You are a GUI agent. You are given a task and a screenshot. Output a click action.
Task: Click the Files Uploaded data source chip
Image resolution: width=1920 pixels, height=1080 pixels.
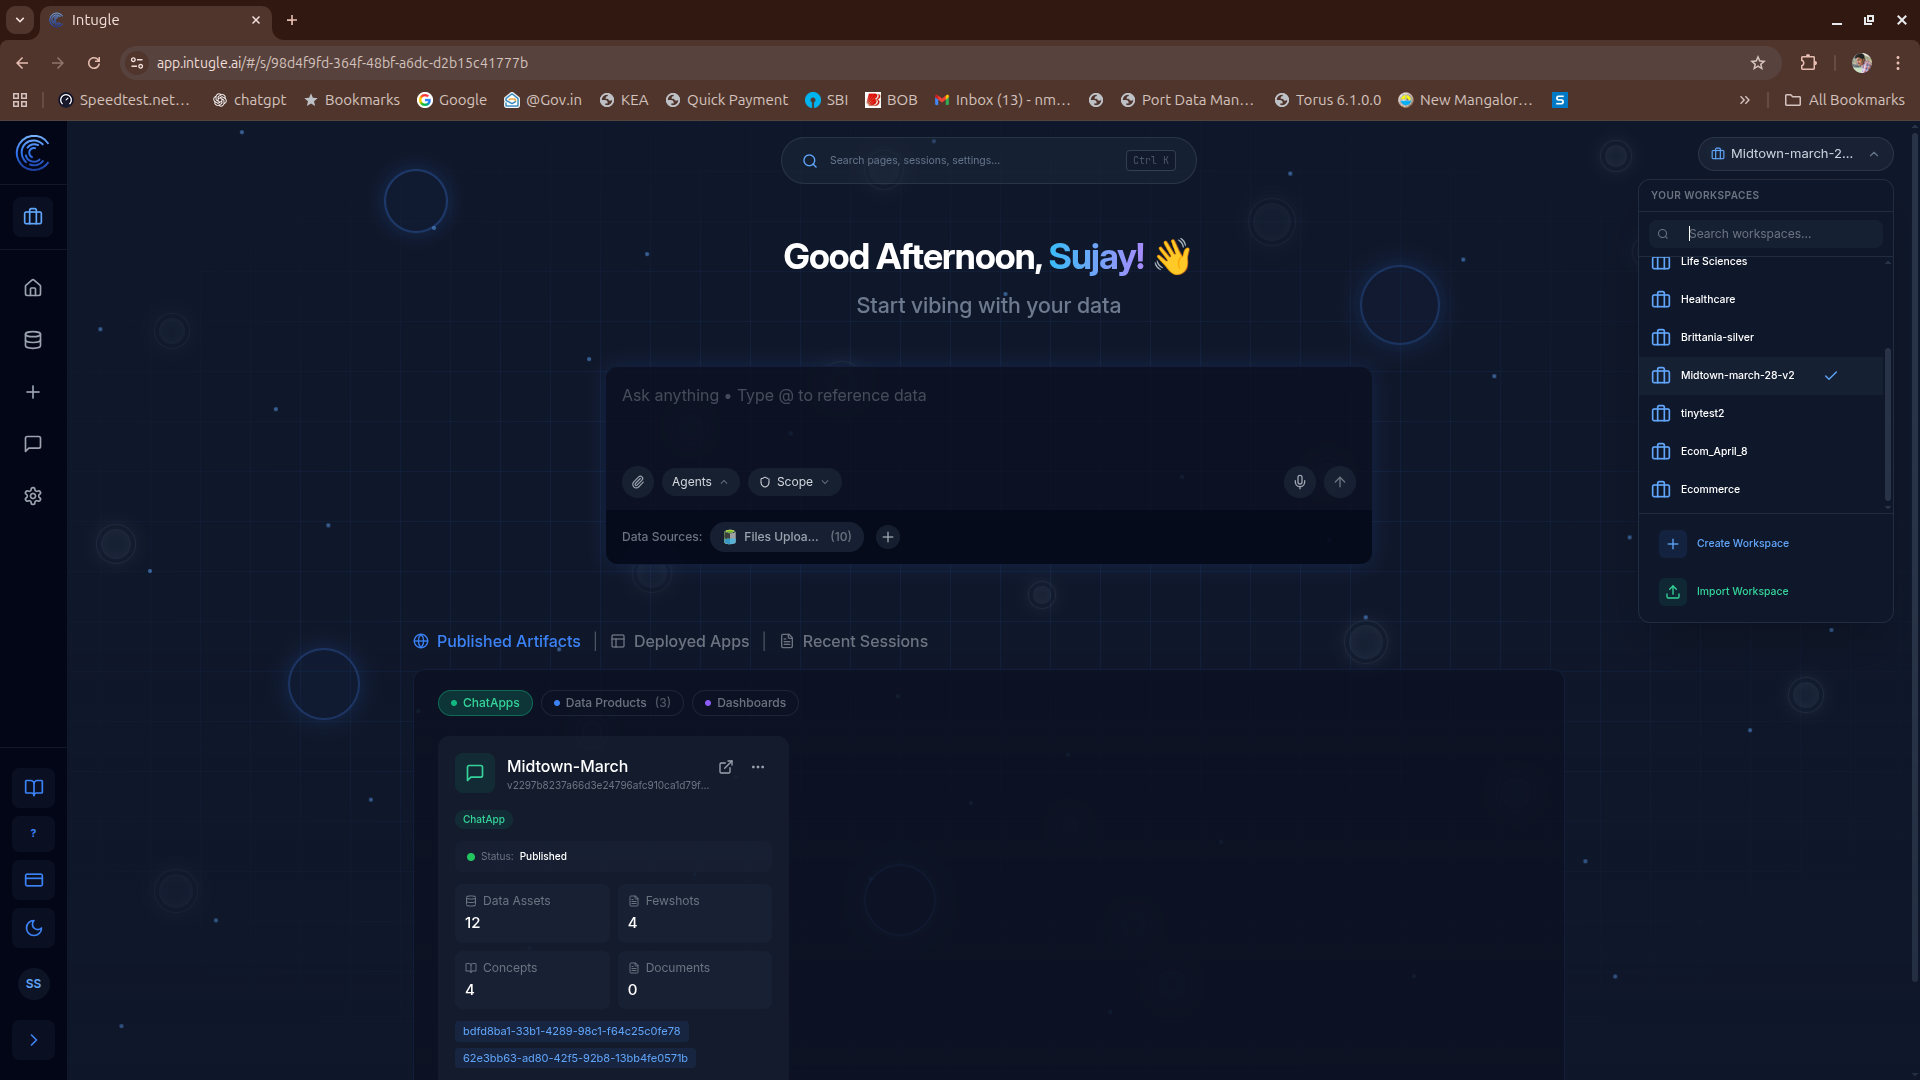787,537
